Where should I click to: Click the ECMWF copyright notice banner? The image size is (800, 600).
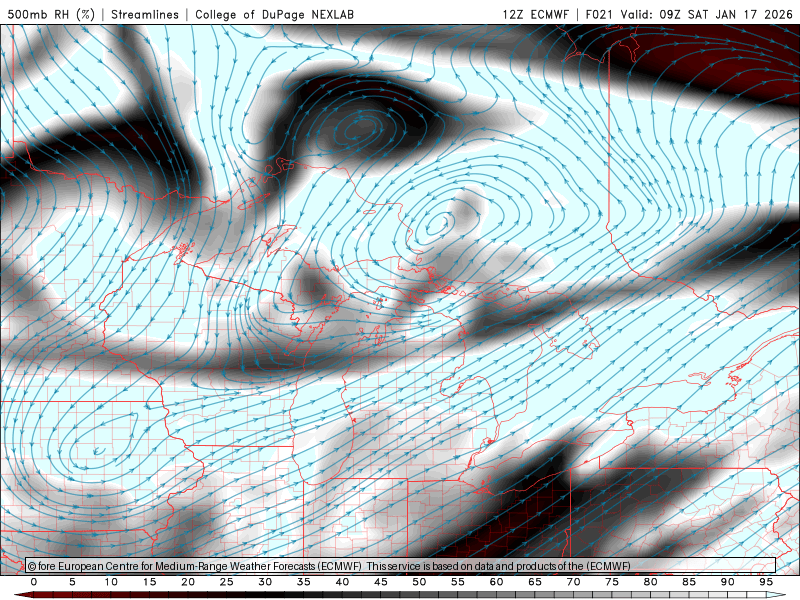pyautogui.click(x=401, y=566)
